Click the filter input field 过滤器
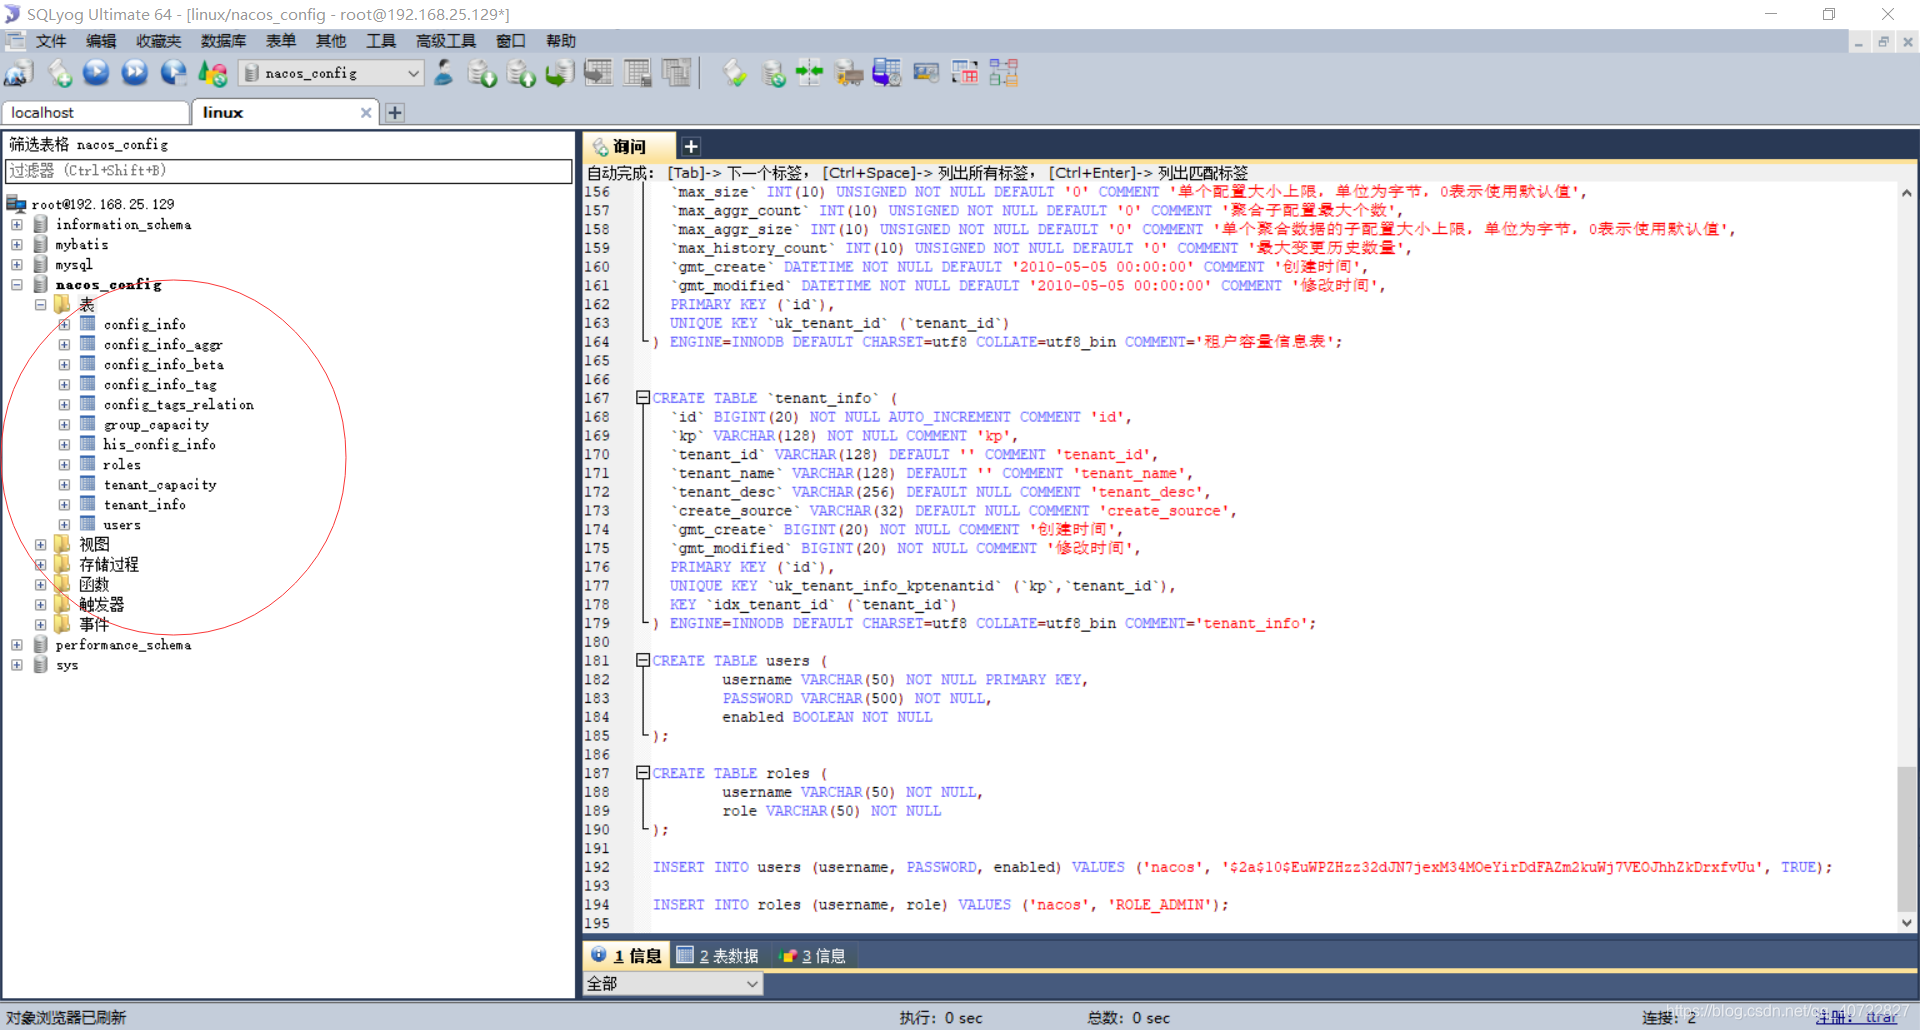The height and width of the screenshot is (1030, 1920). 289,171
